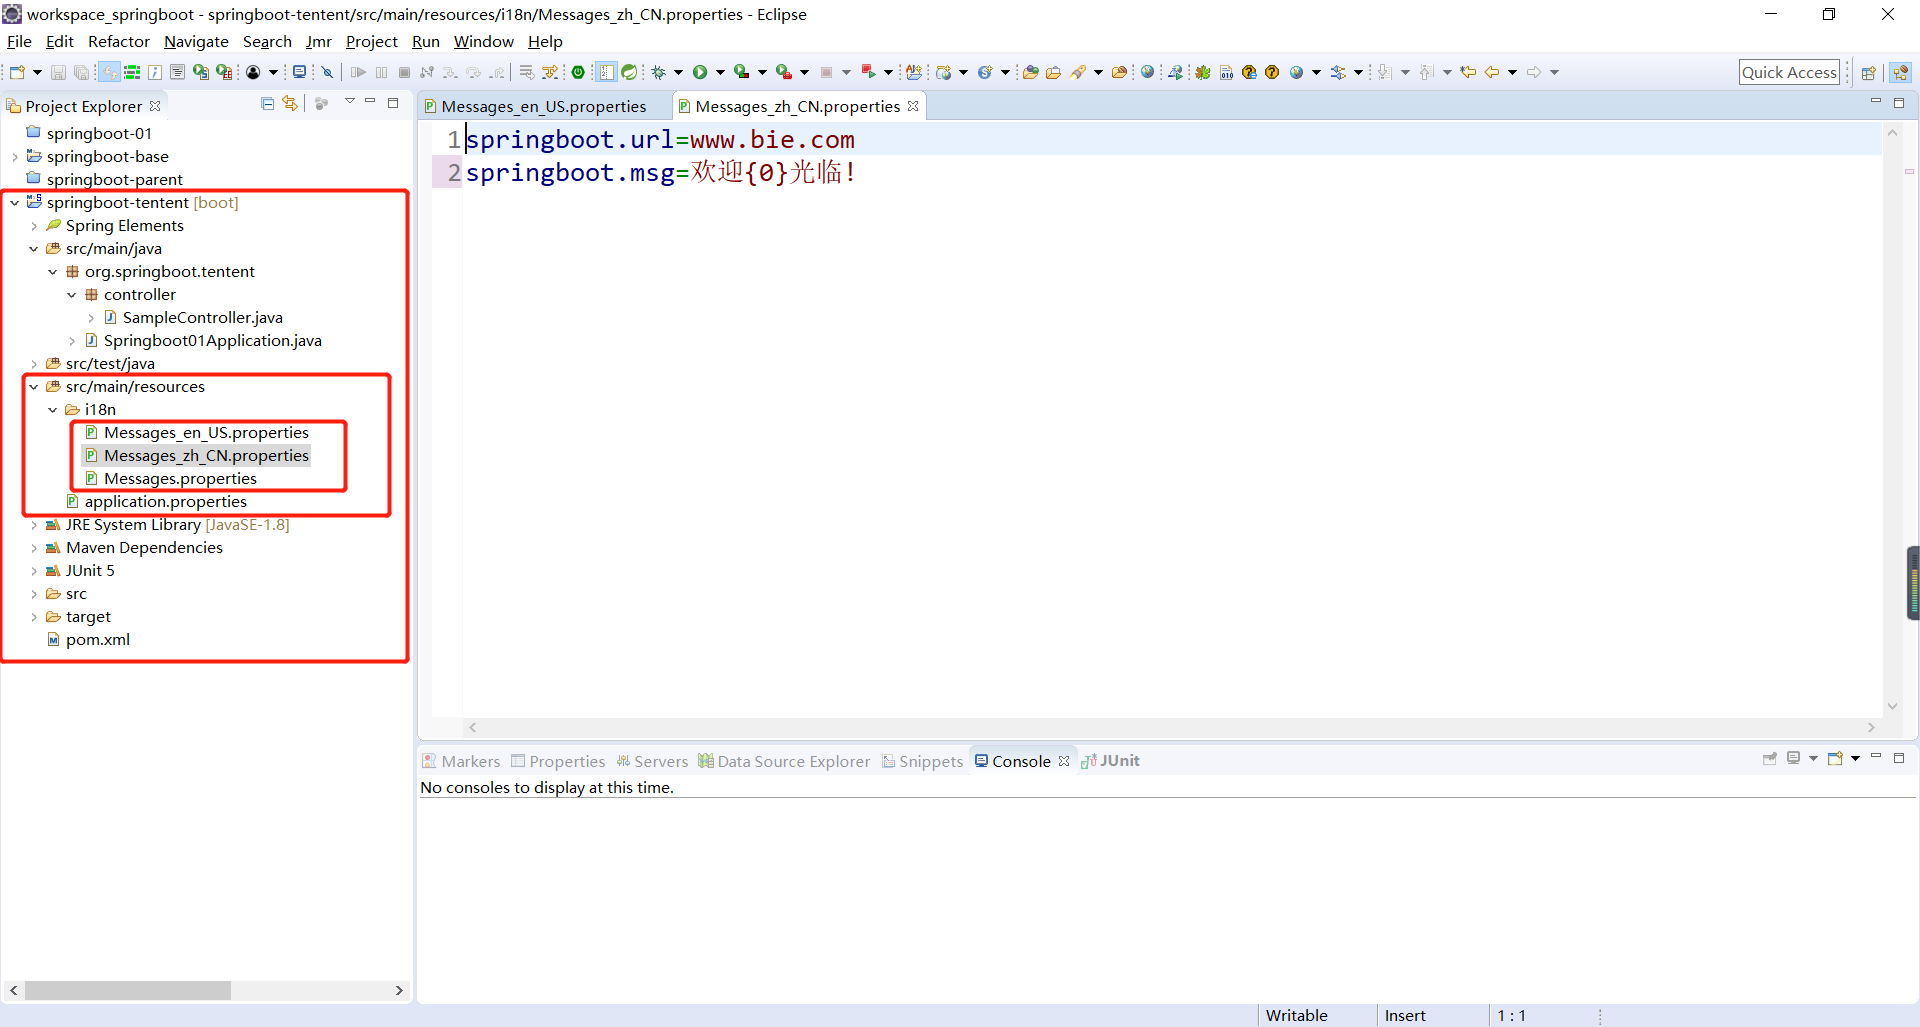Switch to the JUnit tab
Image resolution: width=1920 pixels, height=1027 pixels.
click(x=1110, y=761)
